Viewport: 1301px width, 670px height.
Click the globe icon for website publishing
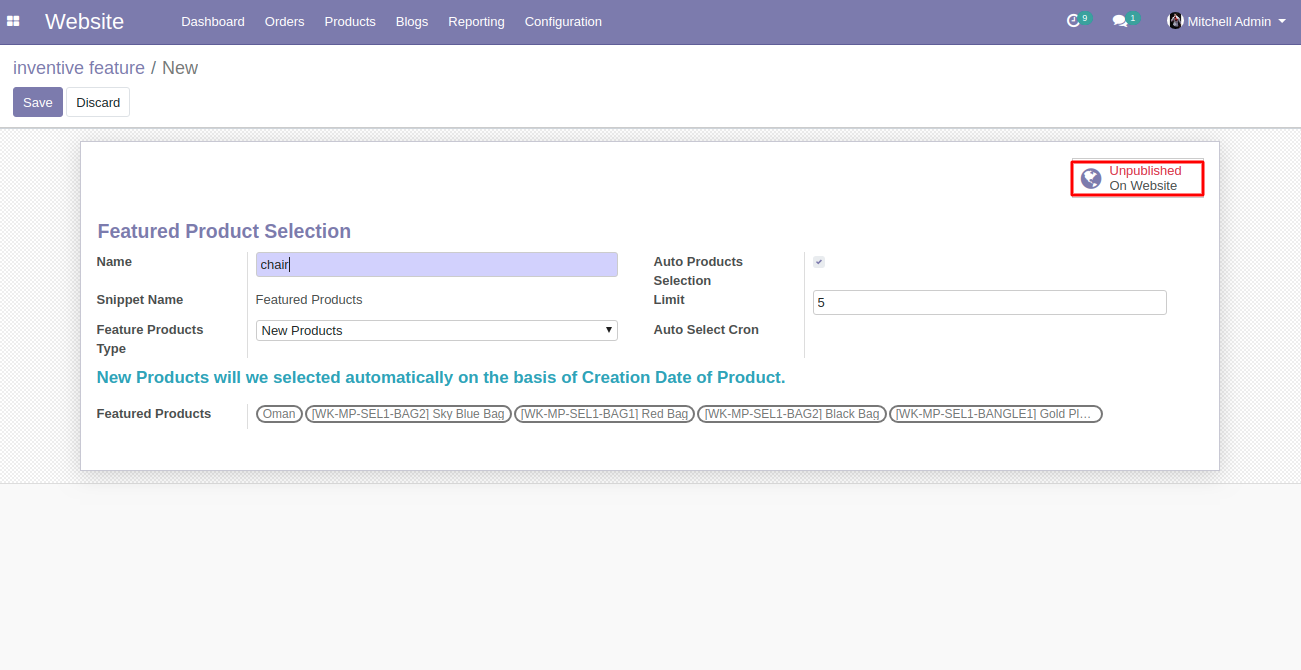(1091, 179)
